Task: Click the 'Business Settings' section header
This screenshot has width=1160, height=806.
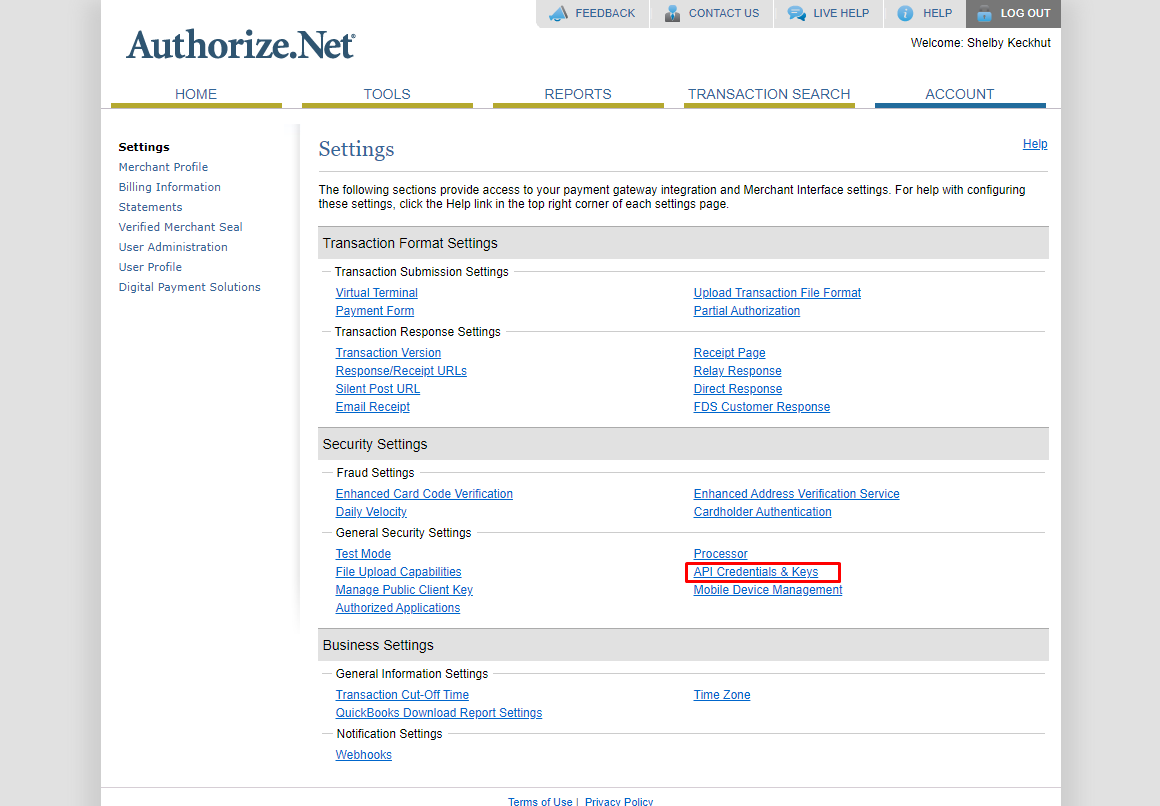Action: (684, 645)
